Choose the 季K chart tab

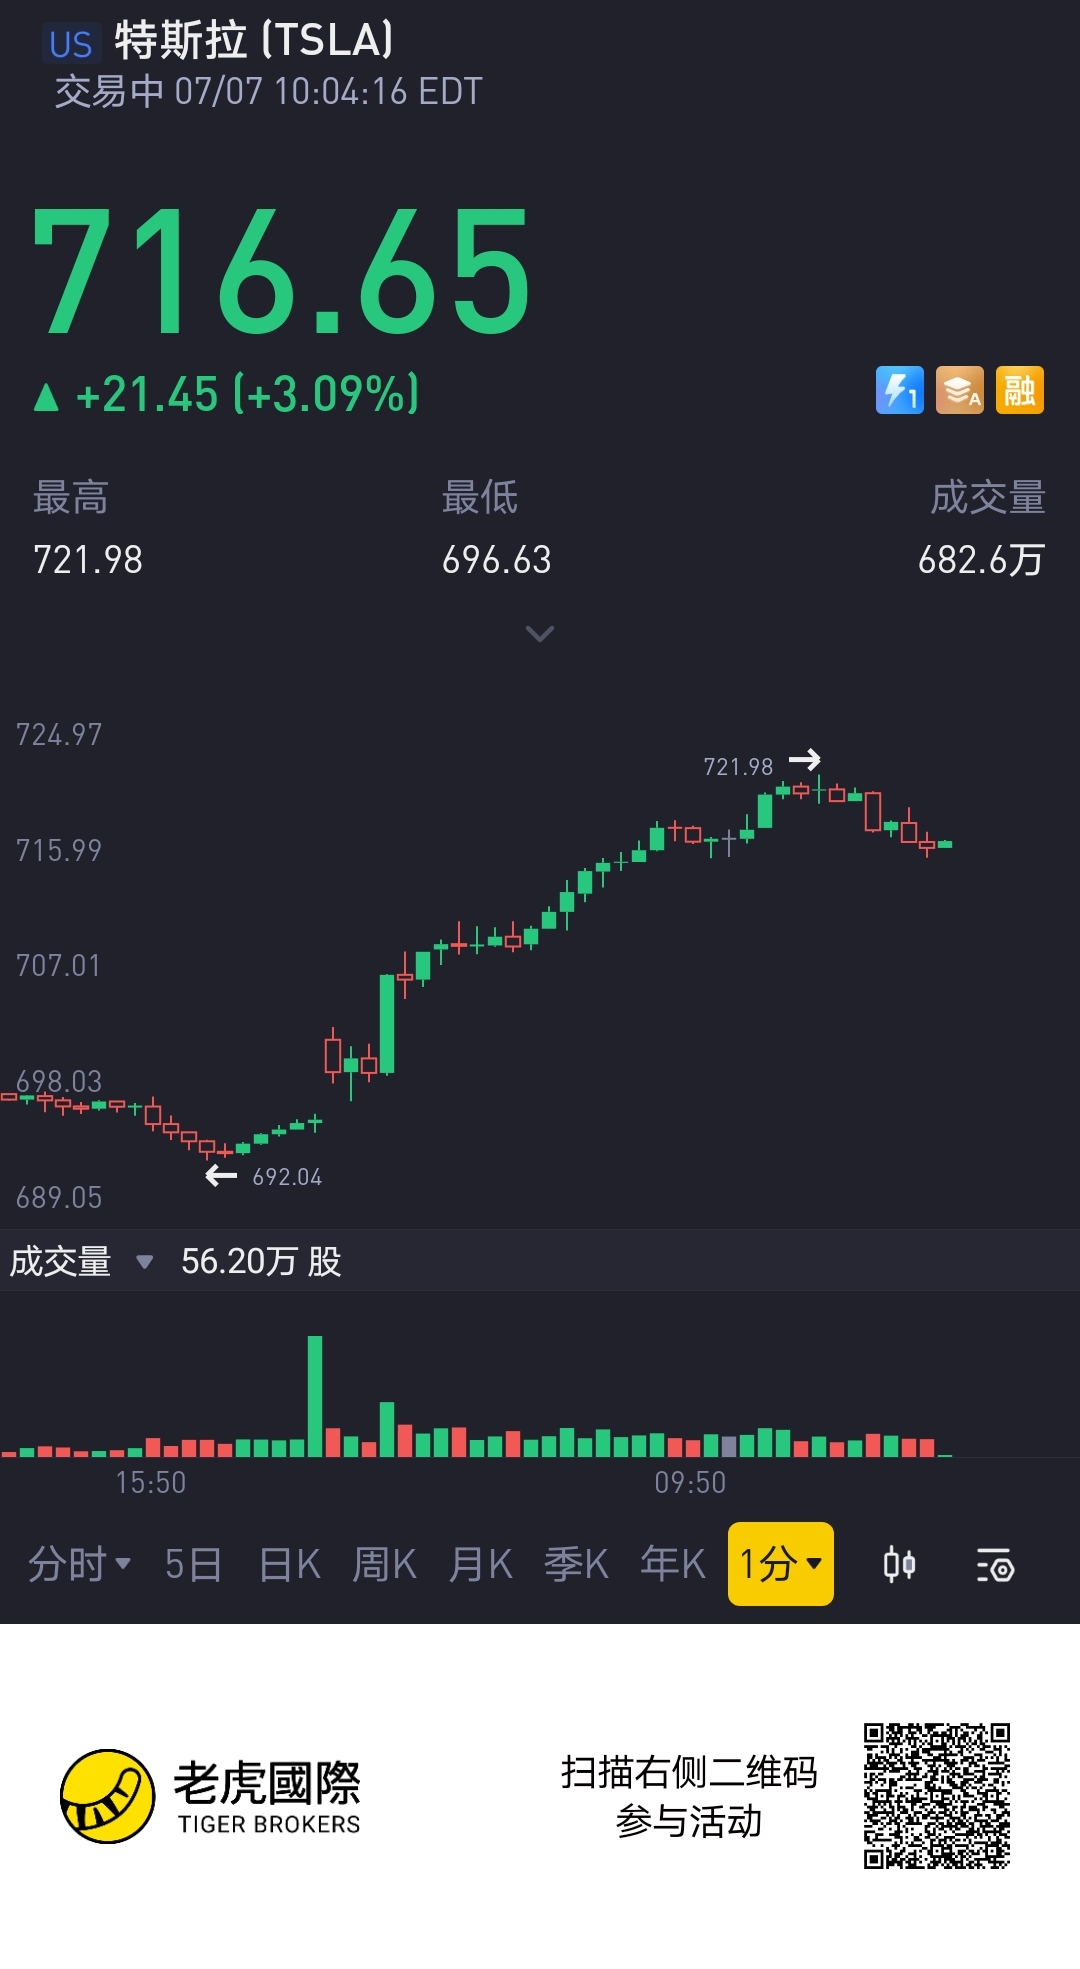click(576, 1564)
